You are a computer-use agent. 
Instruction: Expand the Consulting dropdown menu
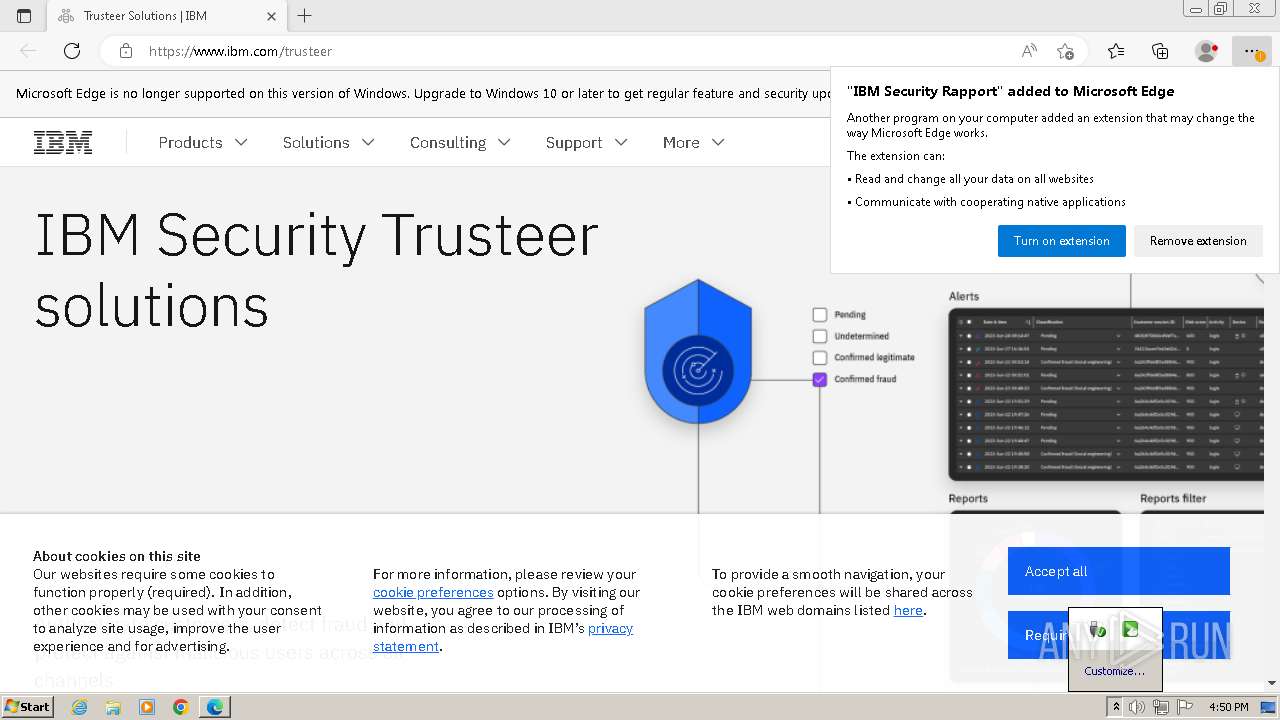point(460,142)
